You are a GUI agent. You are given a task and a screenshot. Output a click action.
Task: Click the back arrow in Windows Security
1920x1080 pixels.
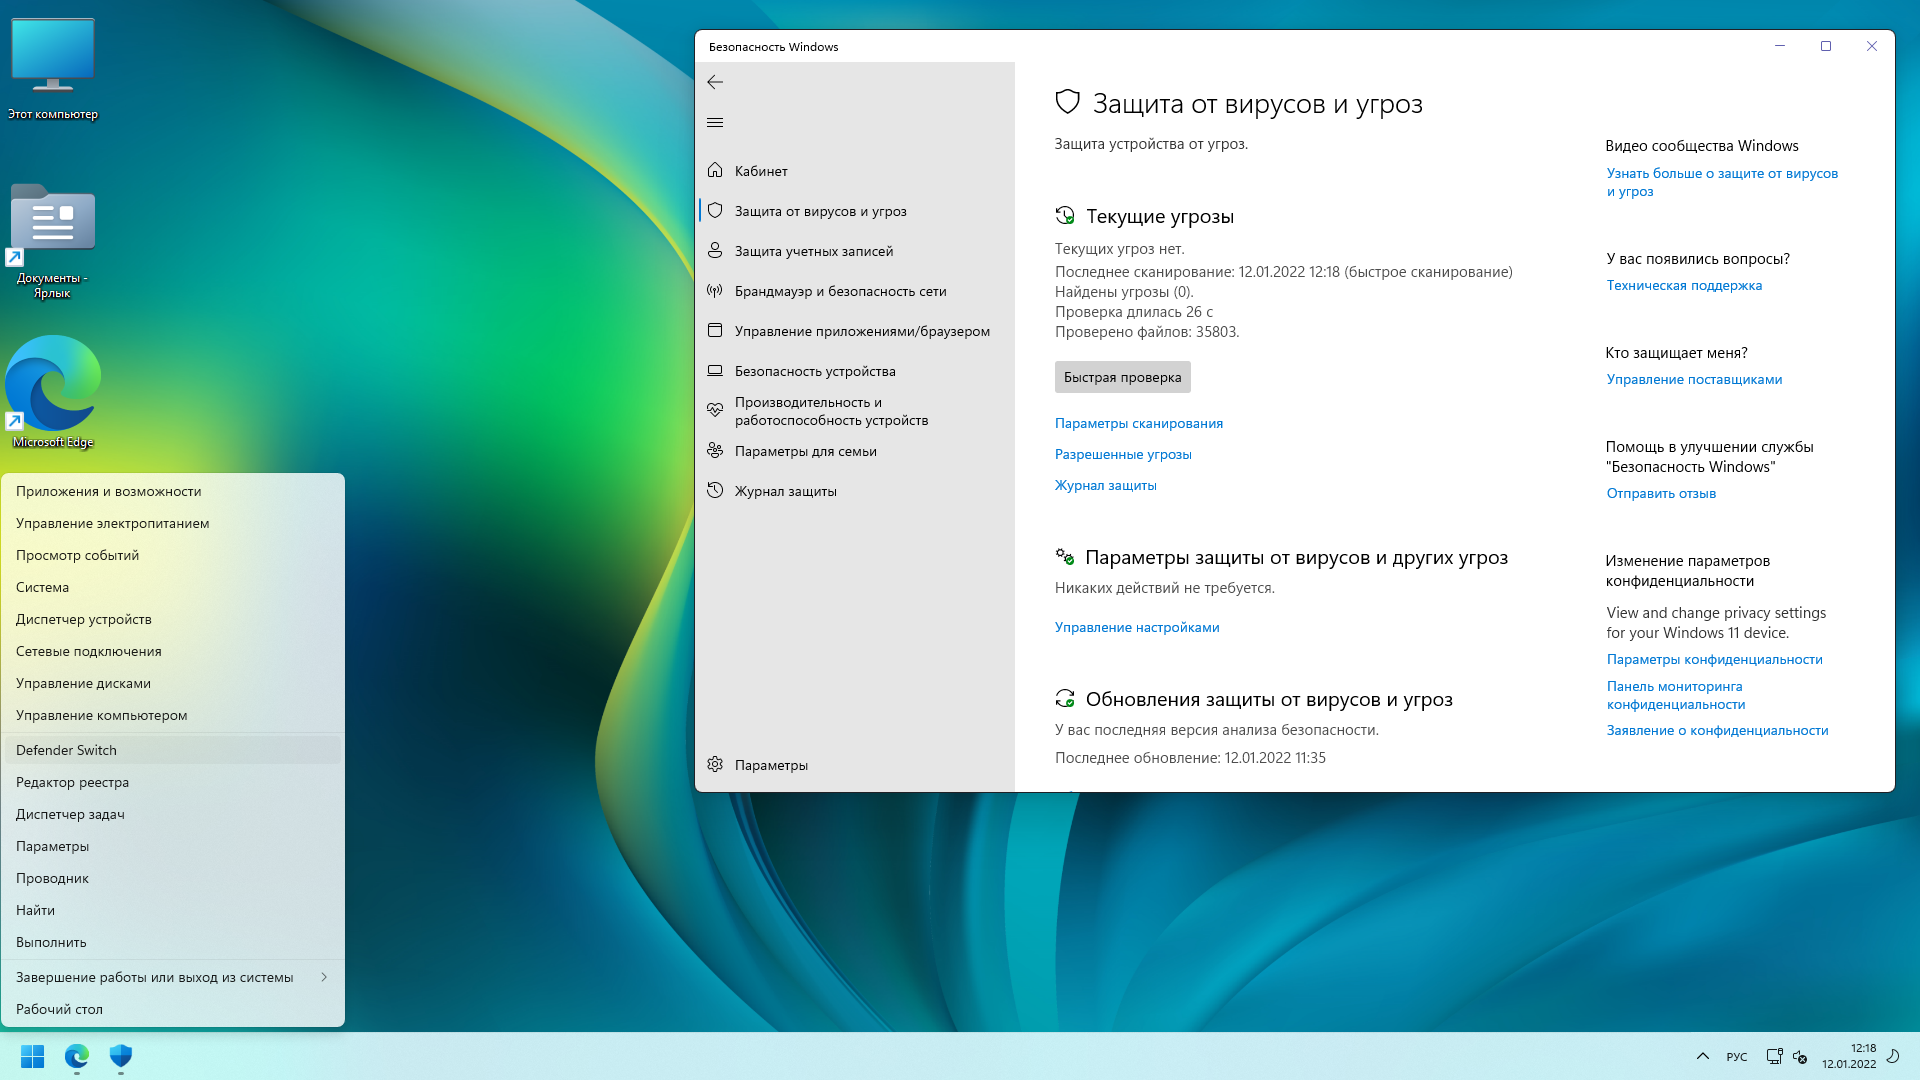(x=715, y=82)
